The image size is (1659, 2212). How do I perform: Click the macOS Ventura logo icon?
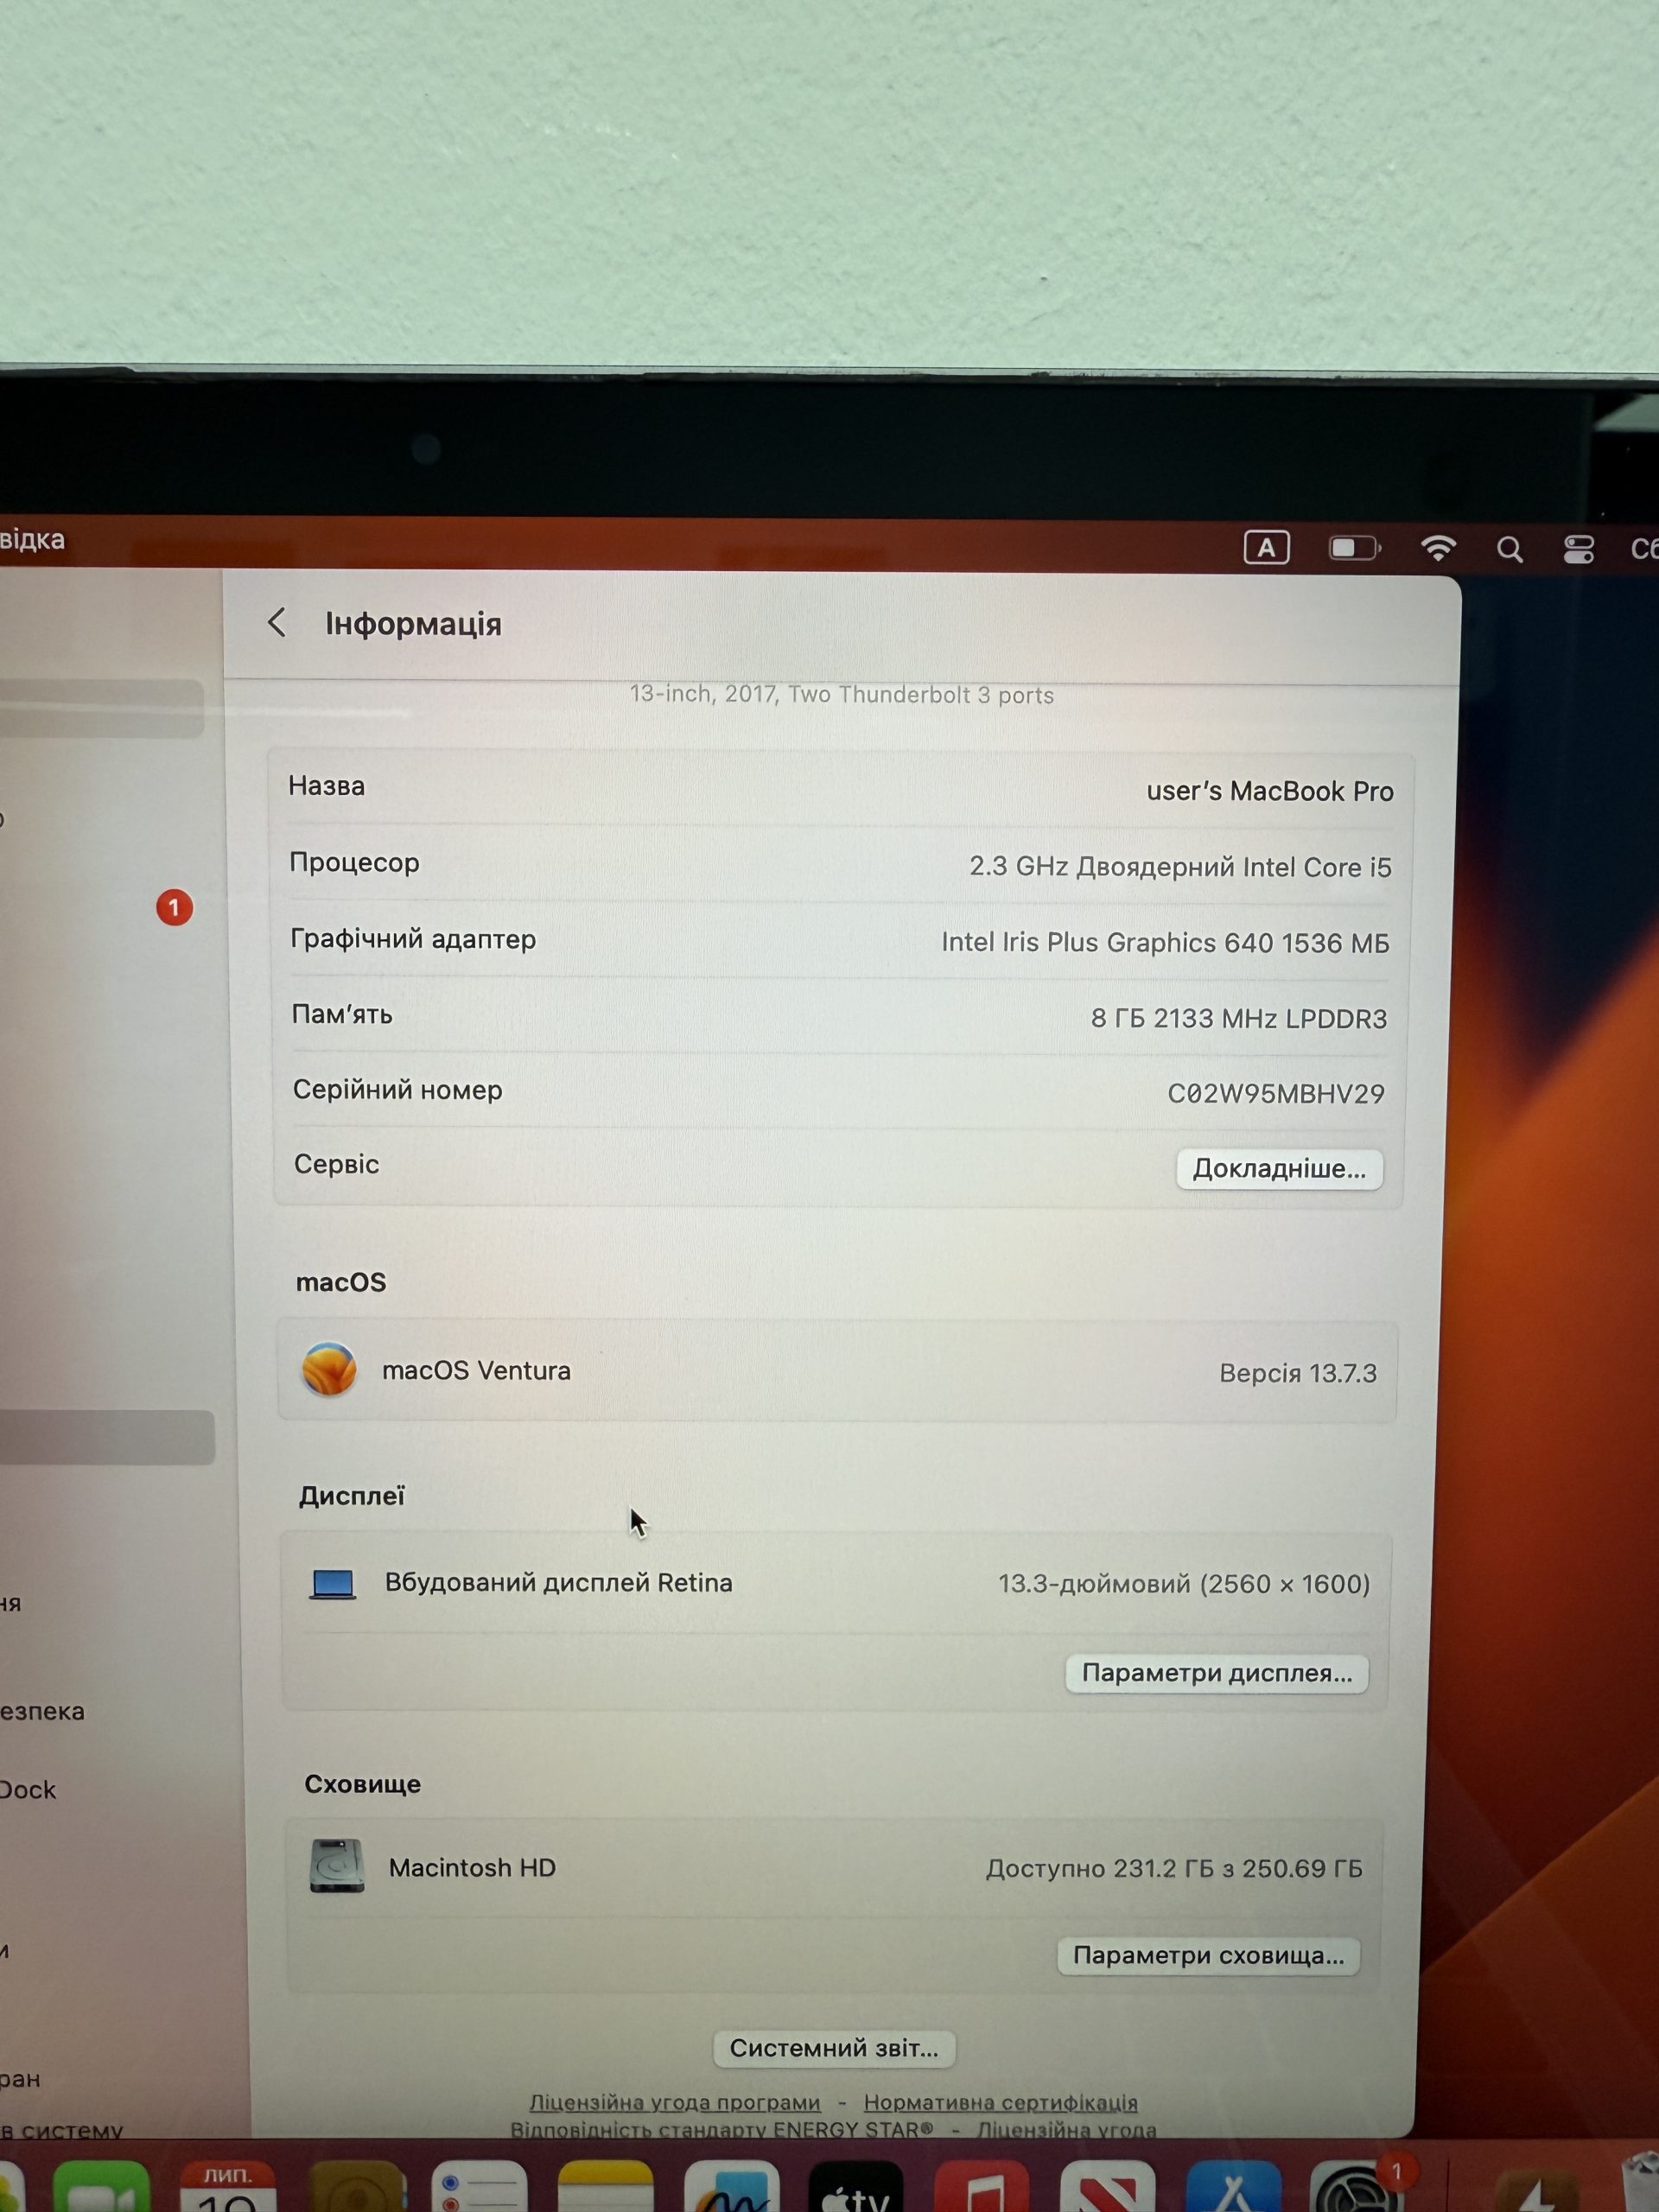pyautogui.click(x=329, y=1369)
